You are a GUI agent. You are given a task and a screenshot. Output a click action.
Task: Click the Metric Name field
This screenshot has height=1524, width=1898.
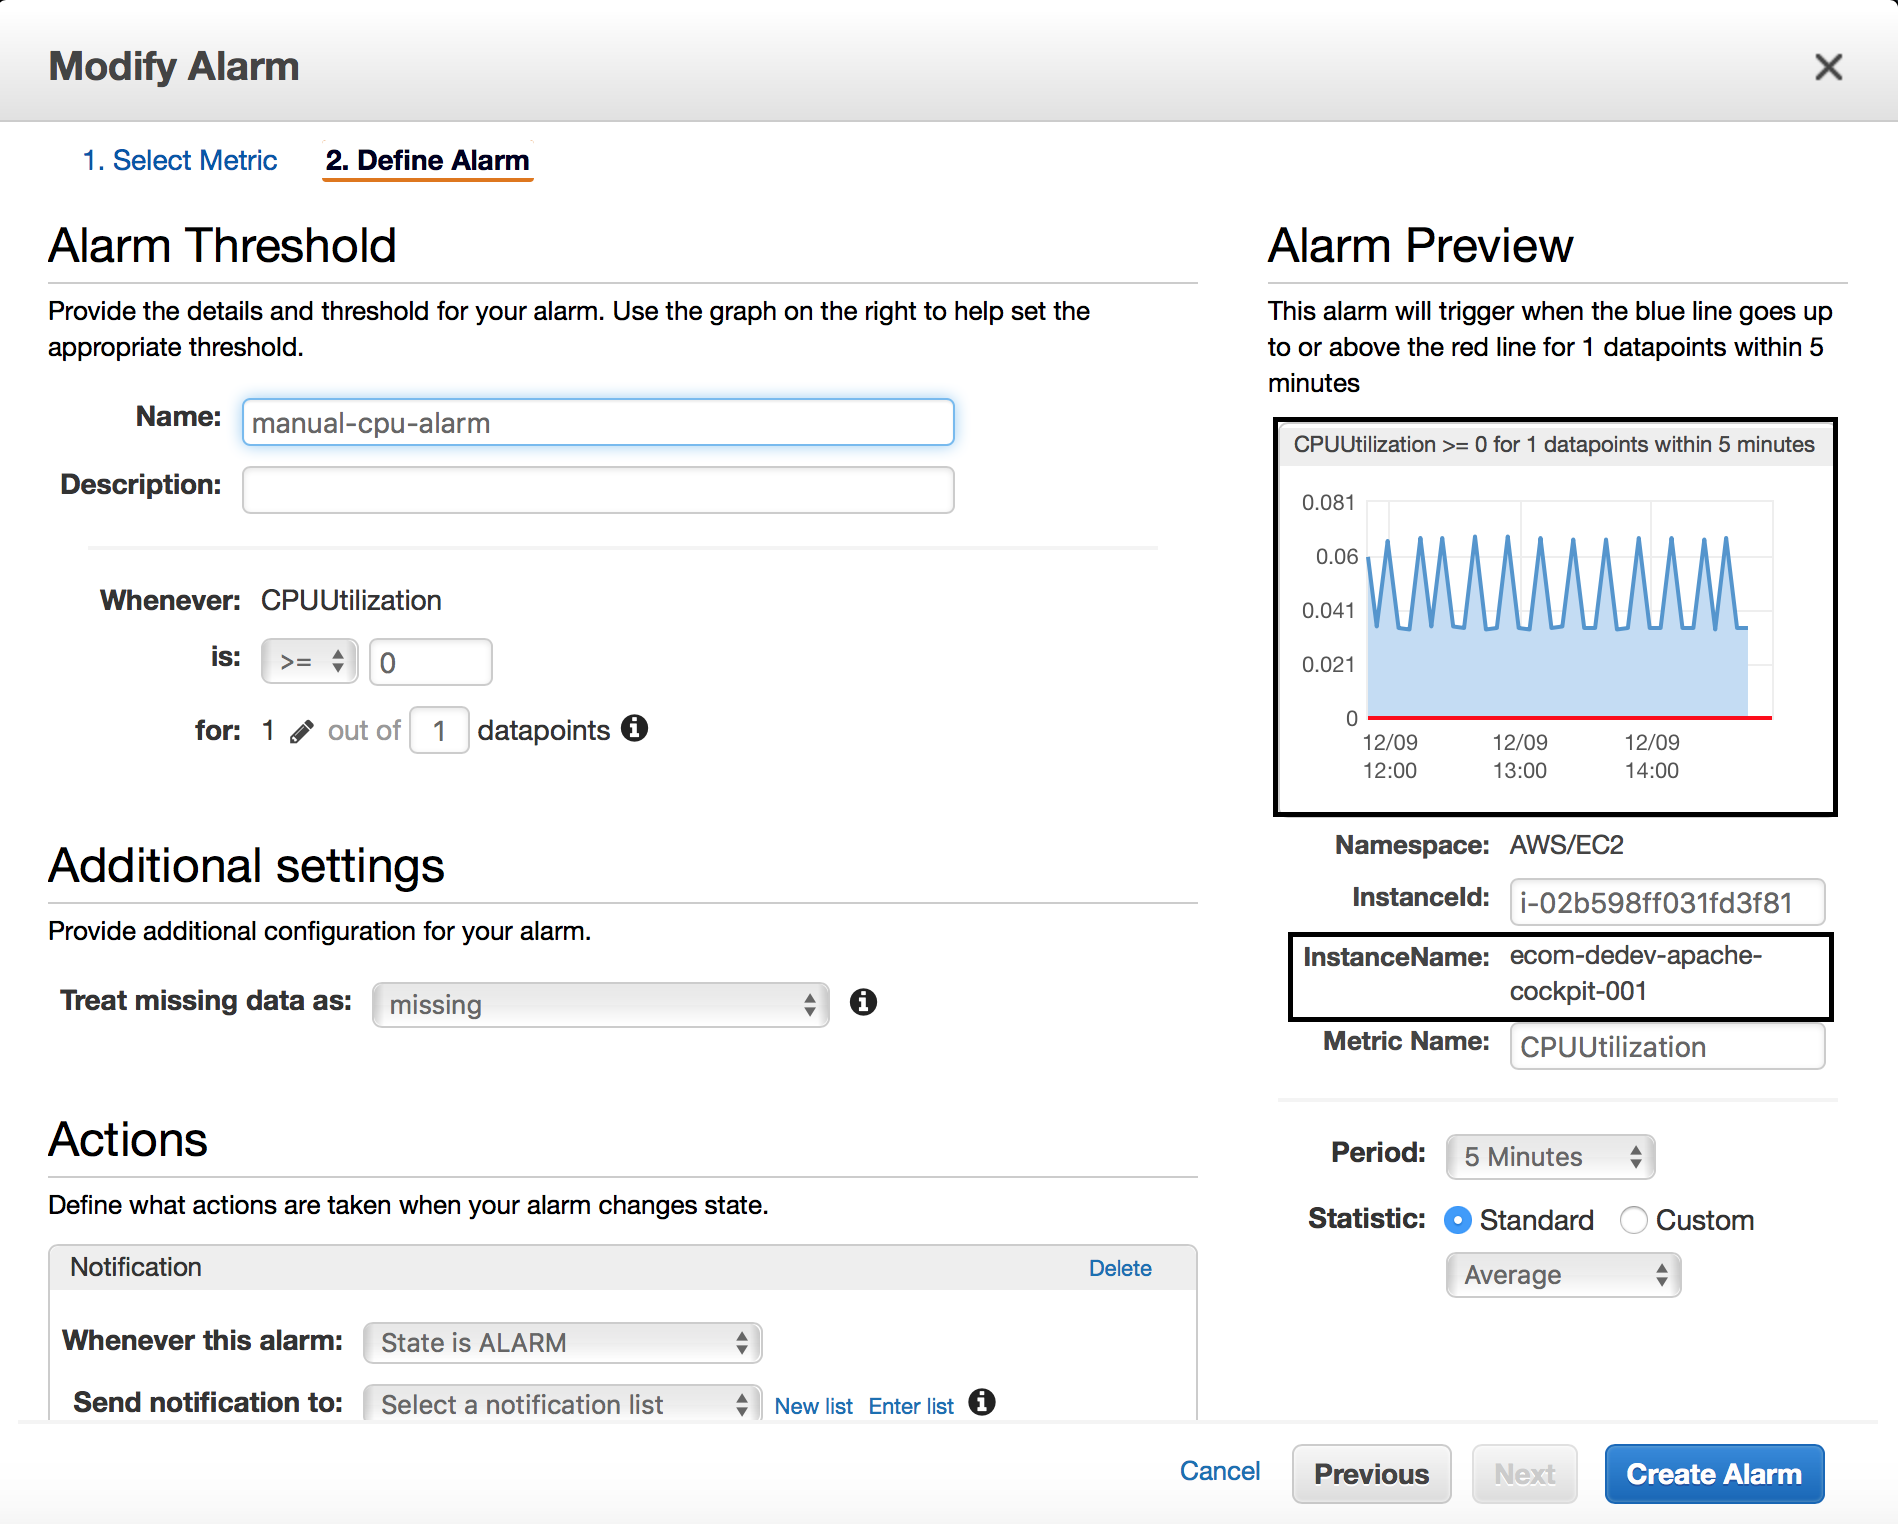tap(1667, 1046)
